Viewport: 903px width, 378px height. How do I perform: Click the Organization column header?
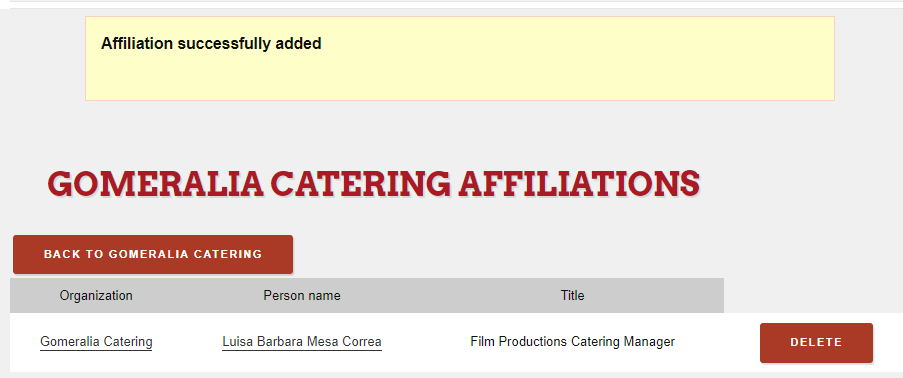click(x=96, y=296)
